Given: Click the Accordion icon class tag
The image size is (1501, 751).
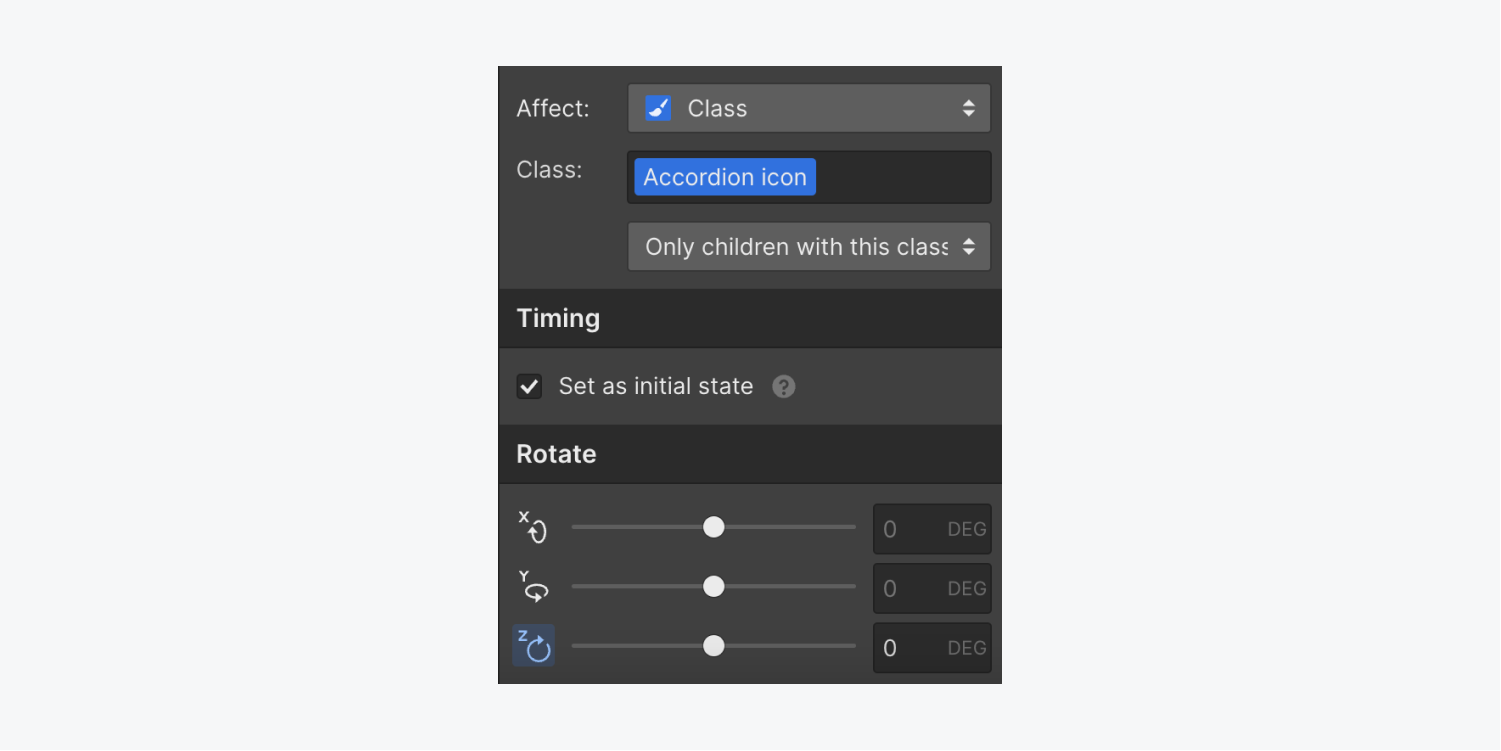Looking at the screenshot, I should coord(725,177).
